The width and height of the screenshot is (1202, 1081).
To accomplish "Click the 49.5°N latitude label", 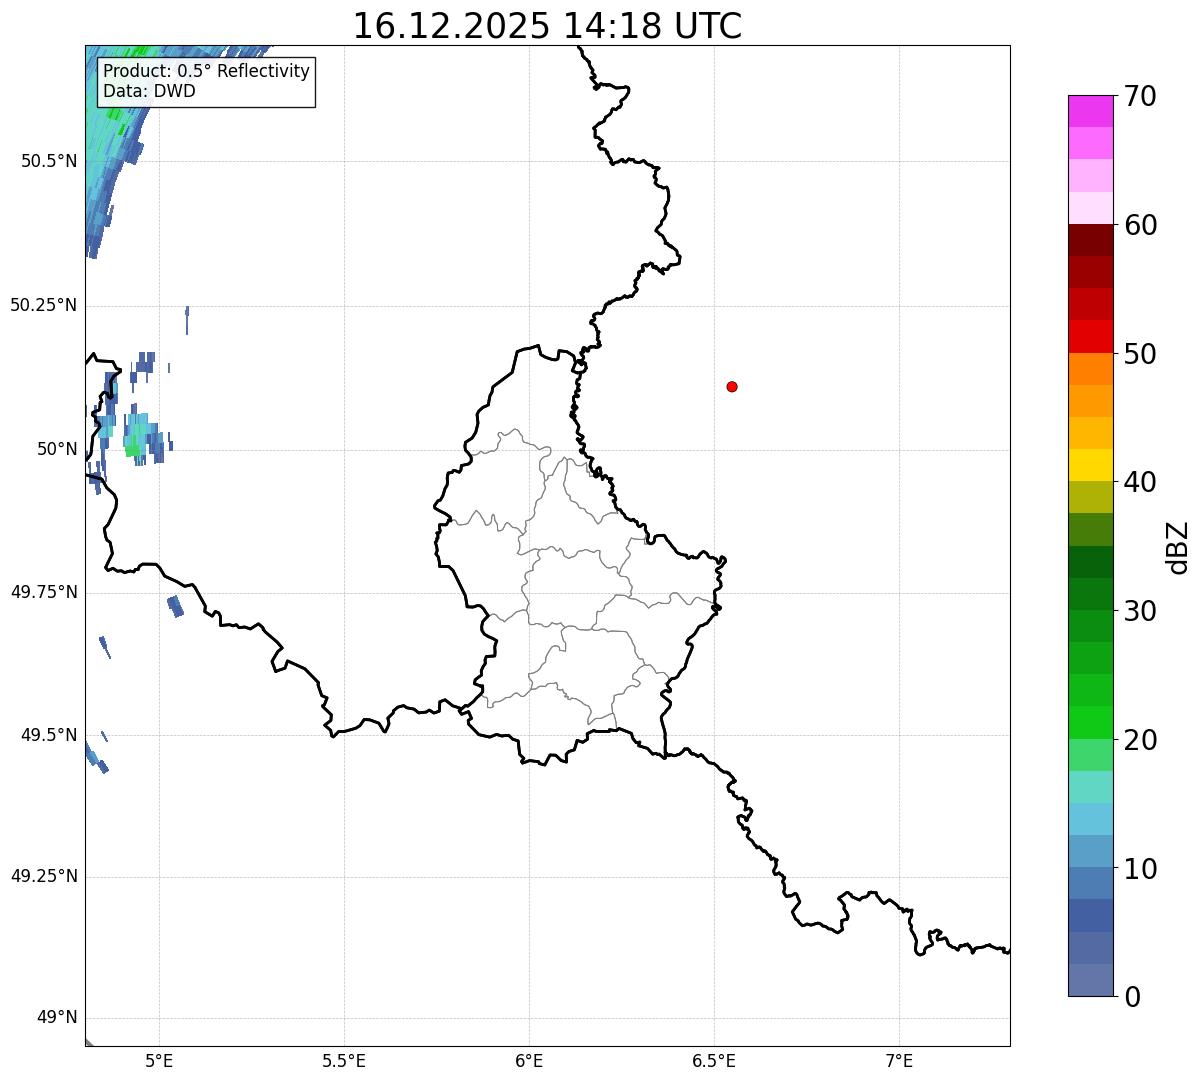I will tap(49, 735).
